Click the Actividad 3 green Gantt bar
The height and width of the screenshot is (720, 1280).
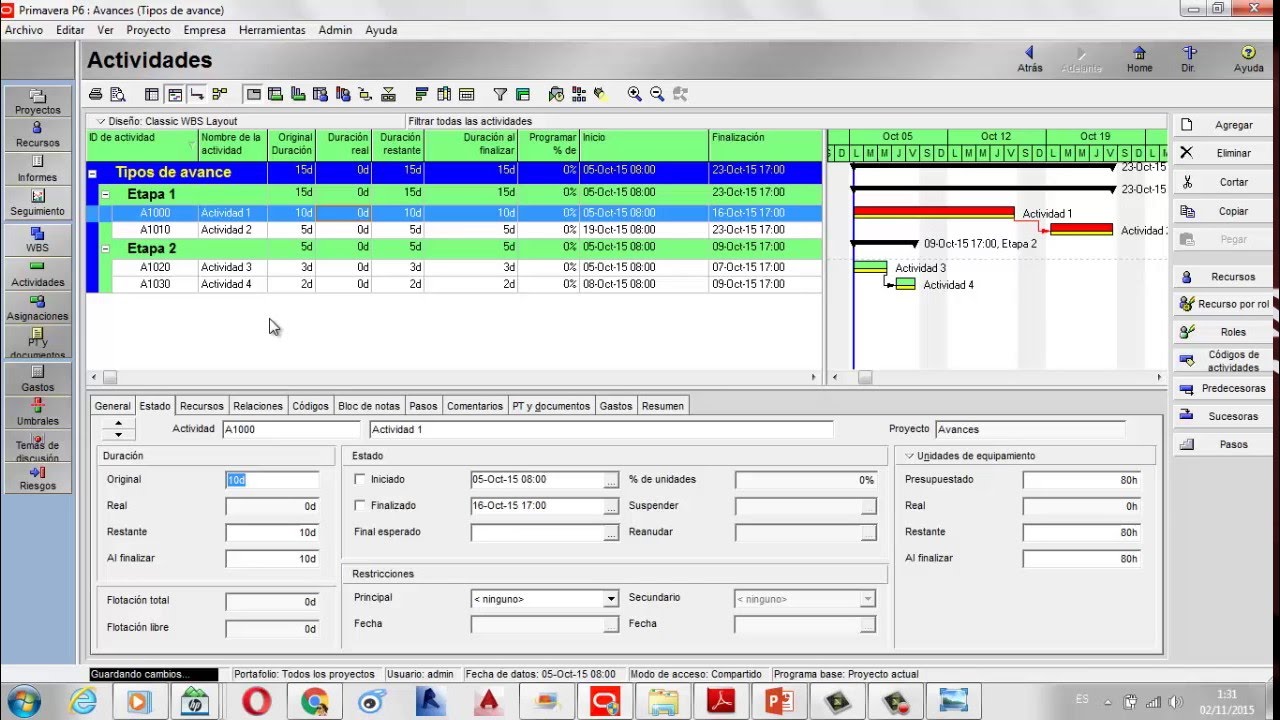coord(870,267)
